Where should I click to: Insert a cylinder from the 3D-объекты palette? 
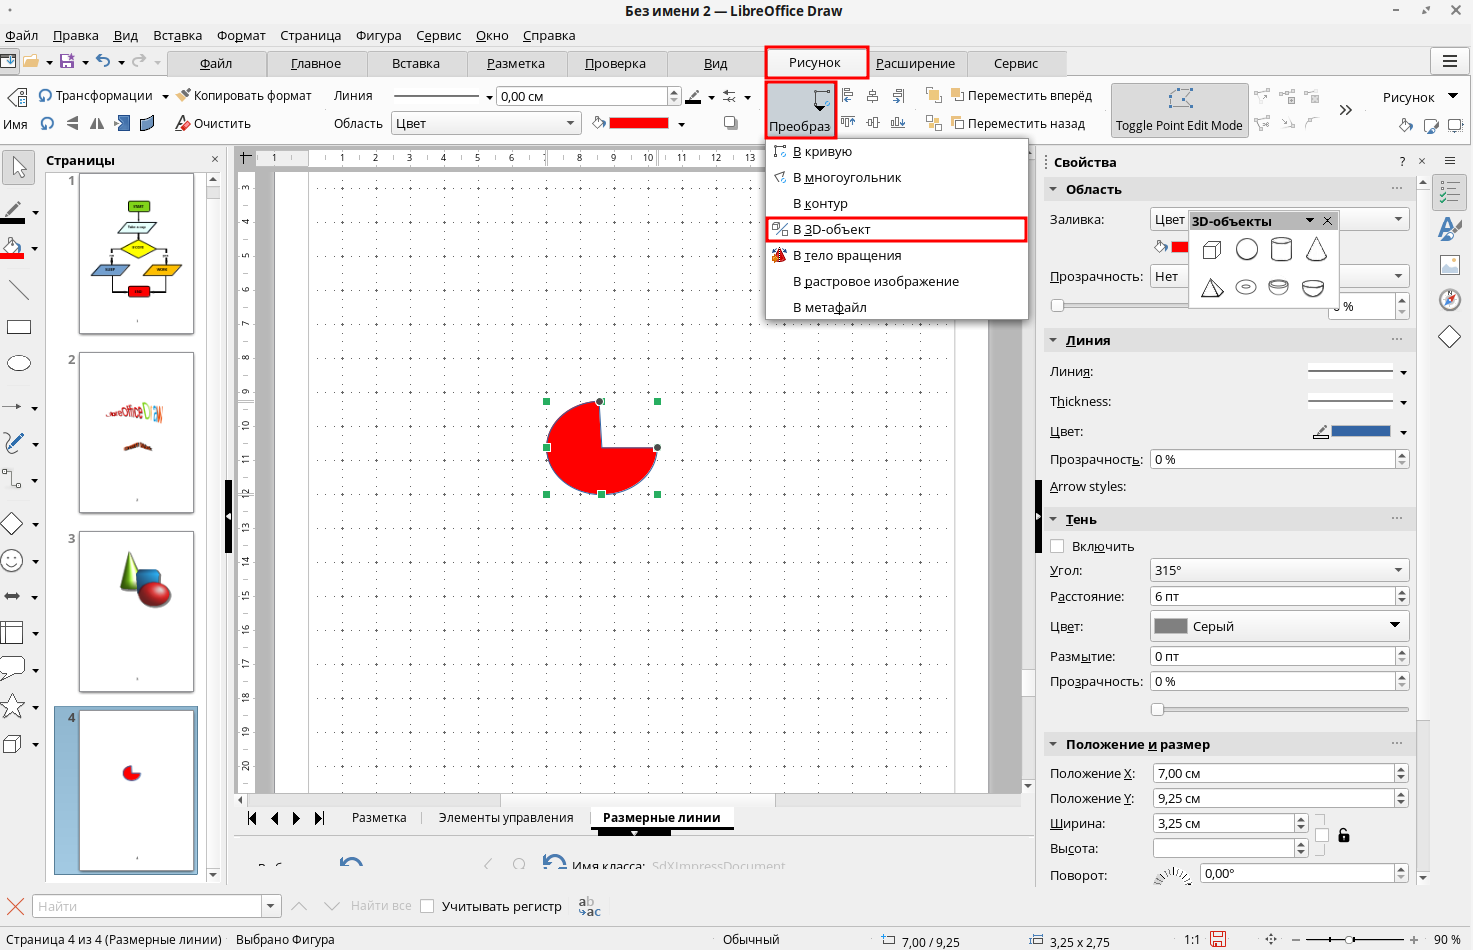click(x=1280, y=249)
